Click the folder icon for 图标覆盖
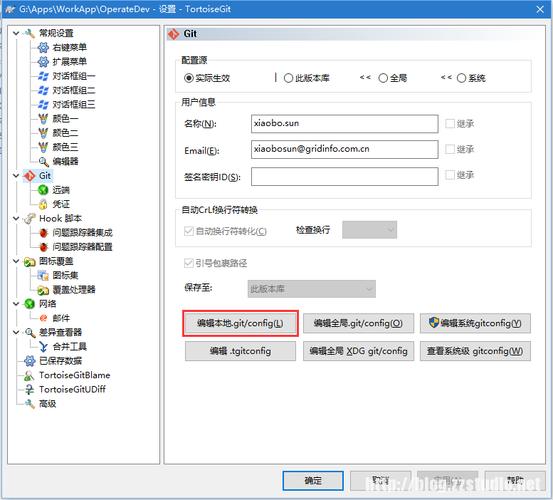 (30, 261)
